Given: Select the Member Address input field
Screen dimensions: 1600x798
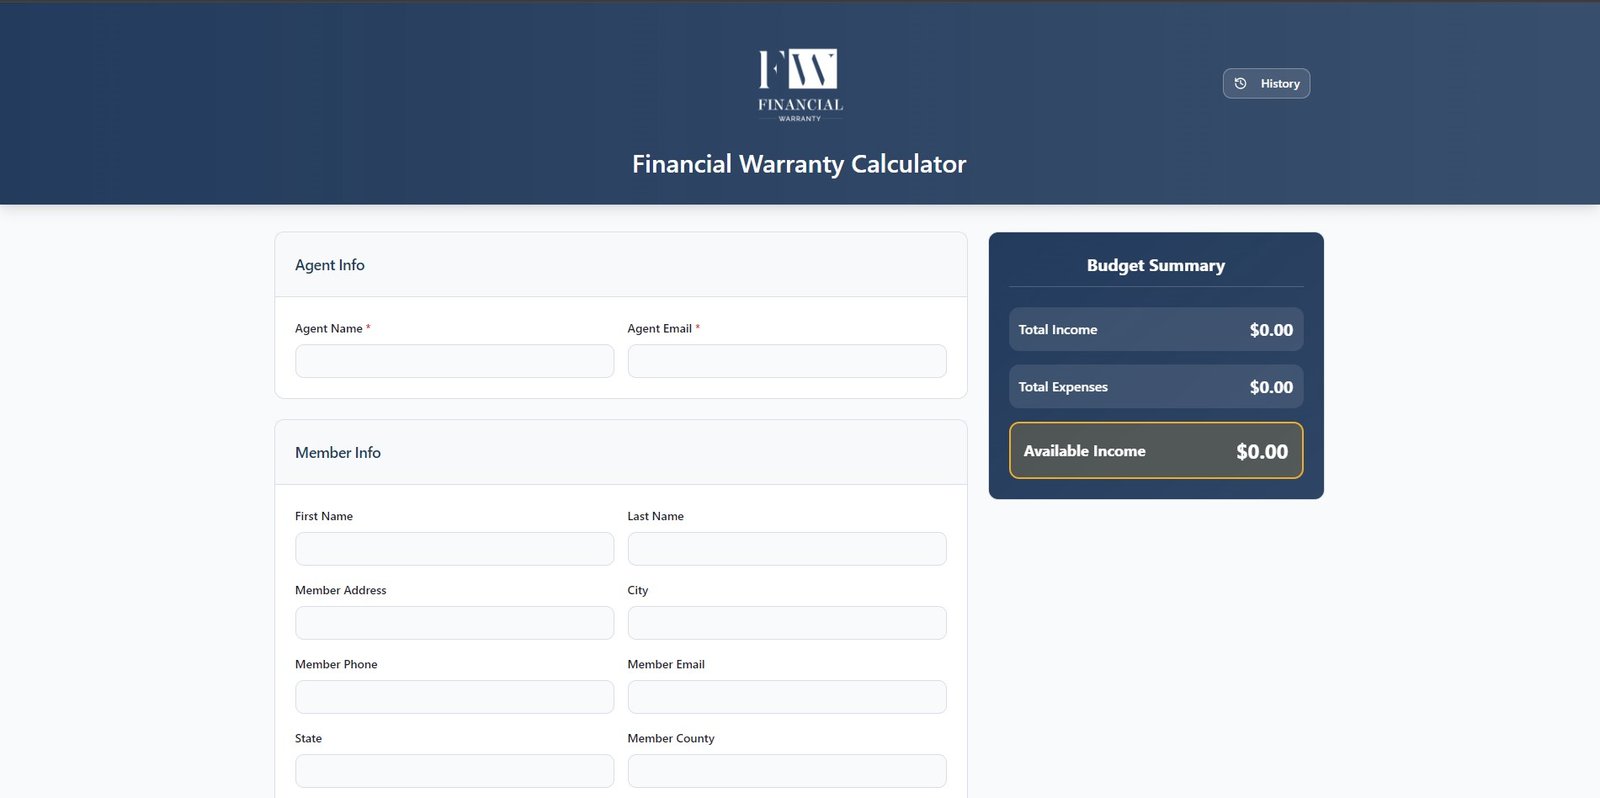Looking at the screenshot, I should 454,623.
